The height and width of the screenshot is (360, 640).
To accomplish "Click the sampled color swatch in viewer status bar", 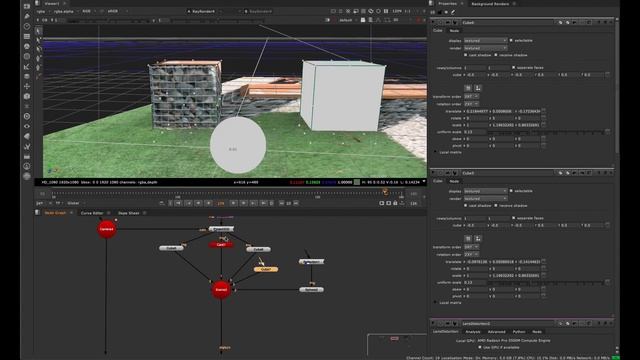I will [x=357, y=182].
